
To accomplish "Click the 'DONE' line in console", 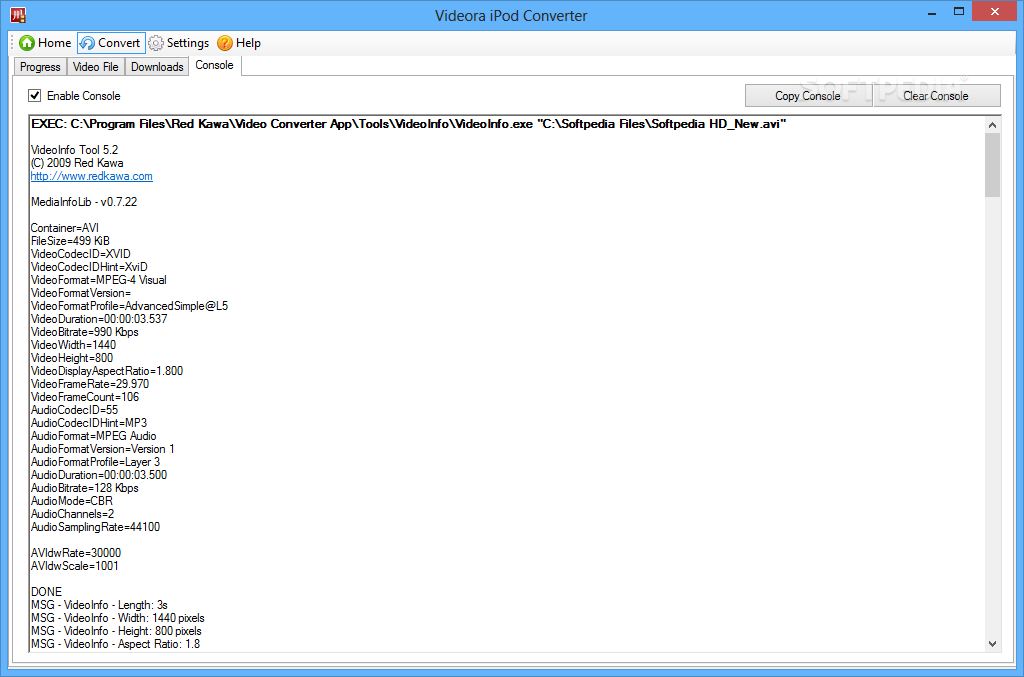I will (46, 592).
